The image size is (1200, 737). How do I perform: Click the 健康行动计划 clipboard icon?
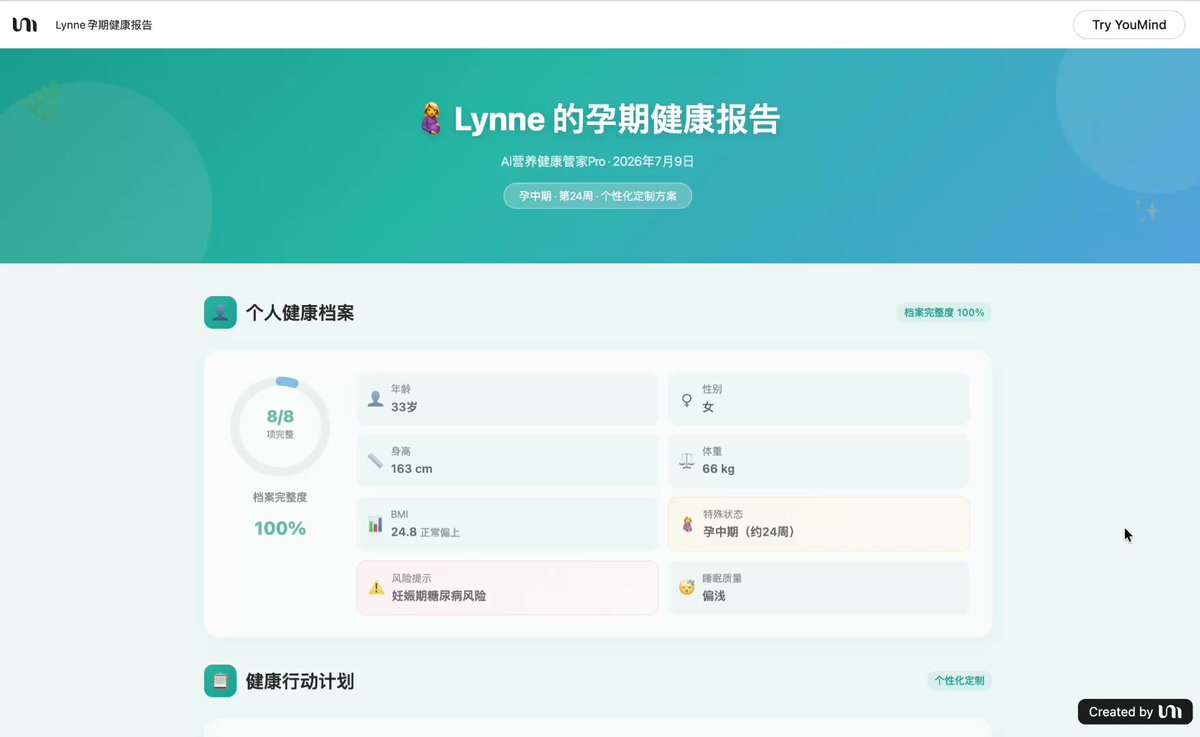220,681
